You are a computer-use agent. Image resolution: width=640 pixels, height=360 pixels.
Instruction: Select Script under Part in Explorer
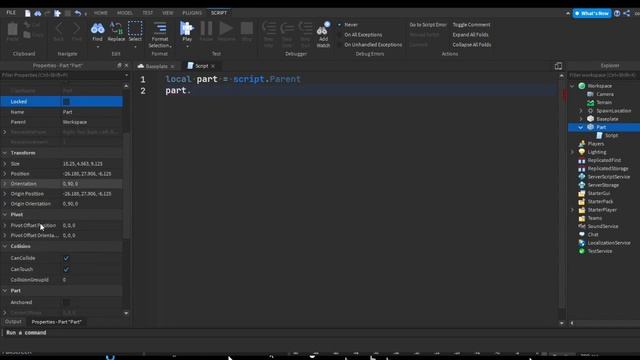coord(611,136)
